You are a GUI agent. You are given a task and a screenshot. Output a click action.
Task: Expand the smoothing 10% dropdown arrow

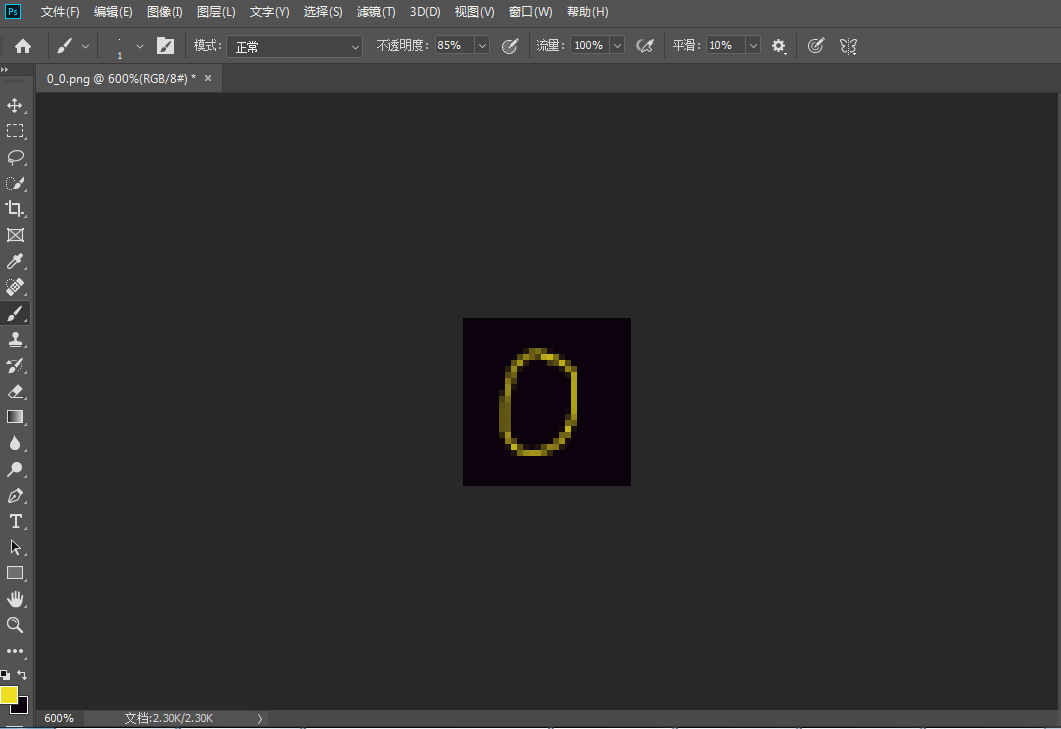pos(752,46)
